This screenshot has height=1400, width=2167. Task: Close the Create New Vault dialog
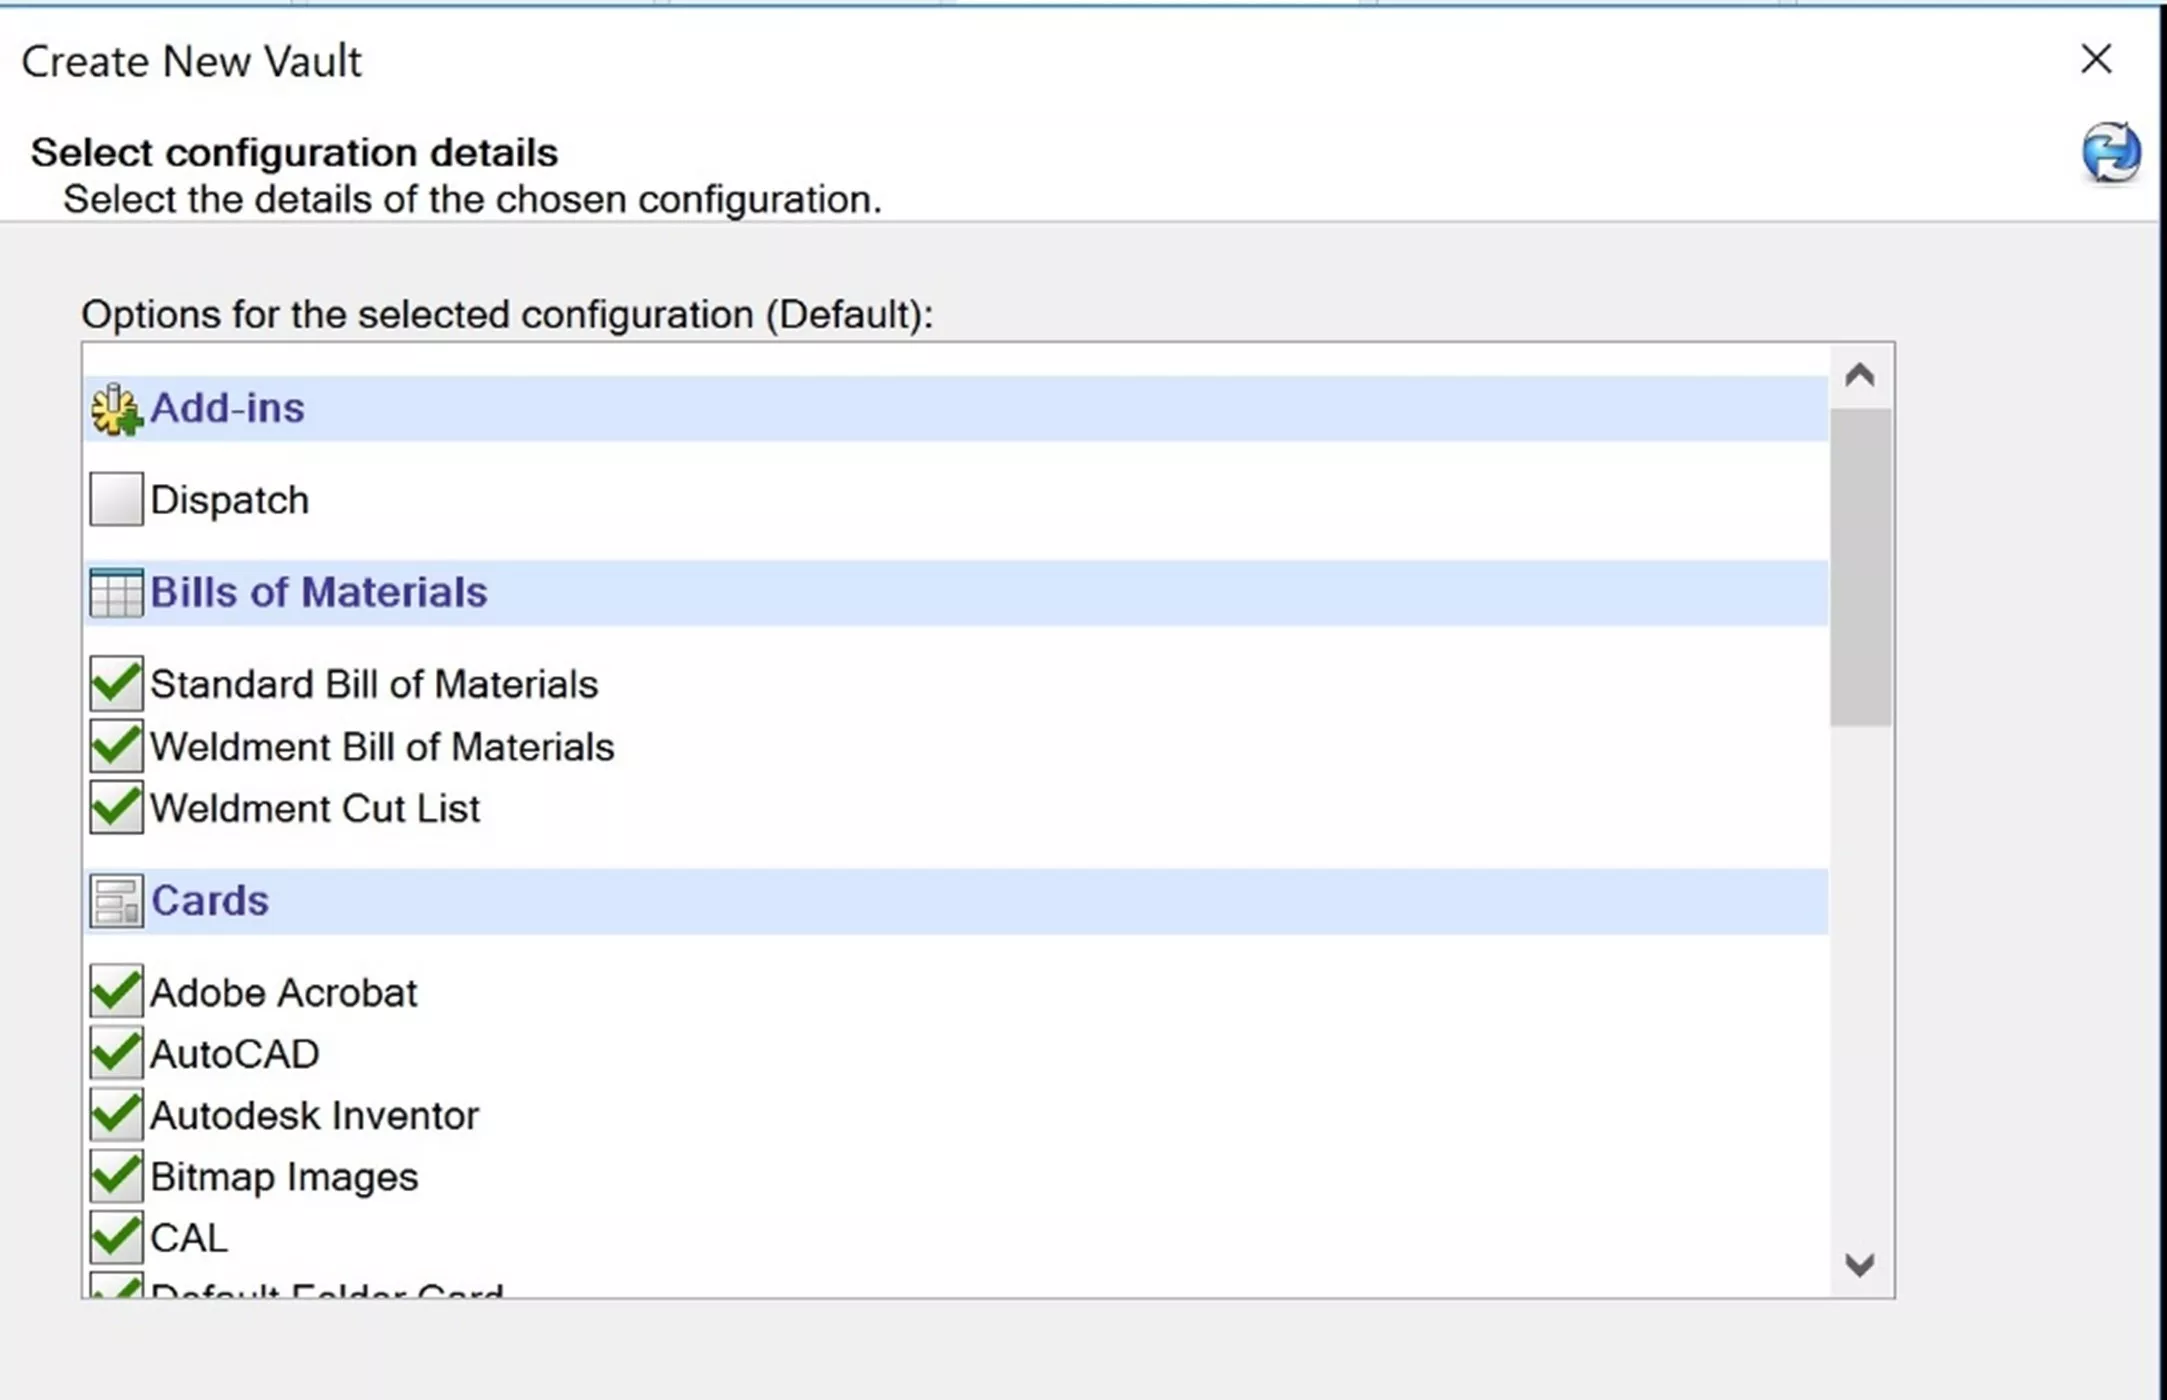point(2096,60)
